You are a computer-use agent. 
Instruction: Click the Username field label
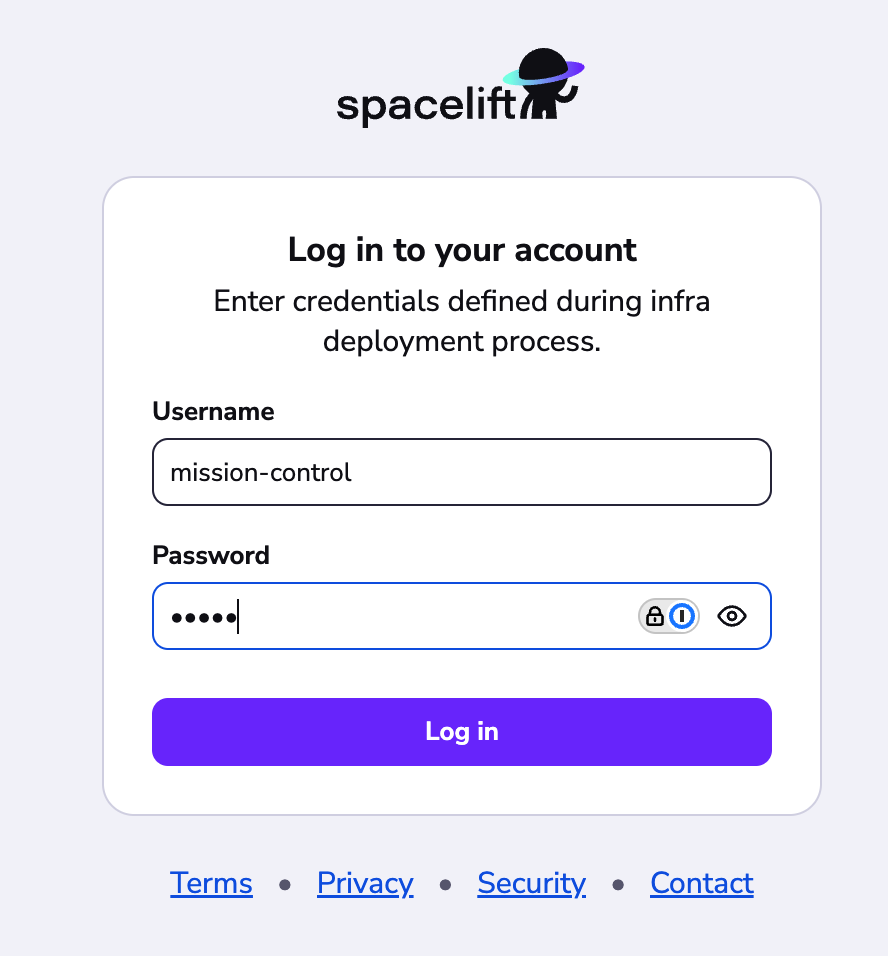[212, 411]
